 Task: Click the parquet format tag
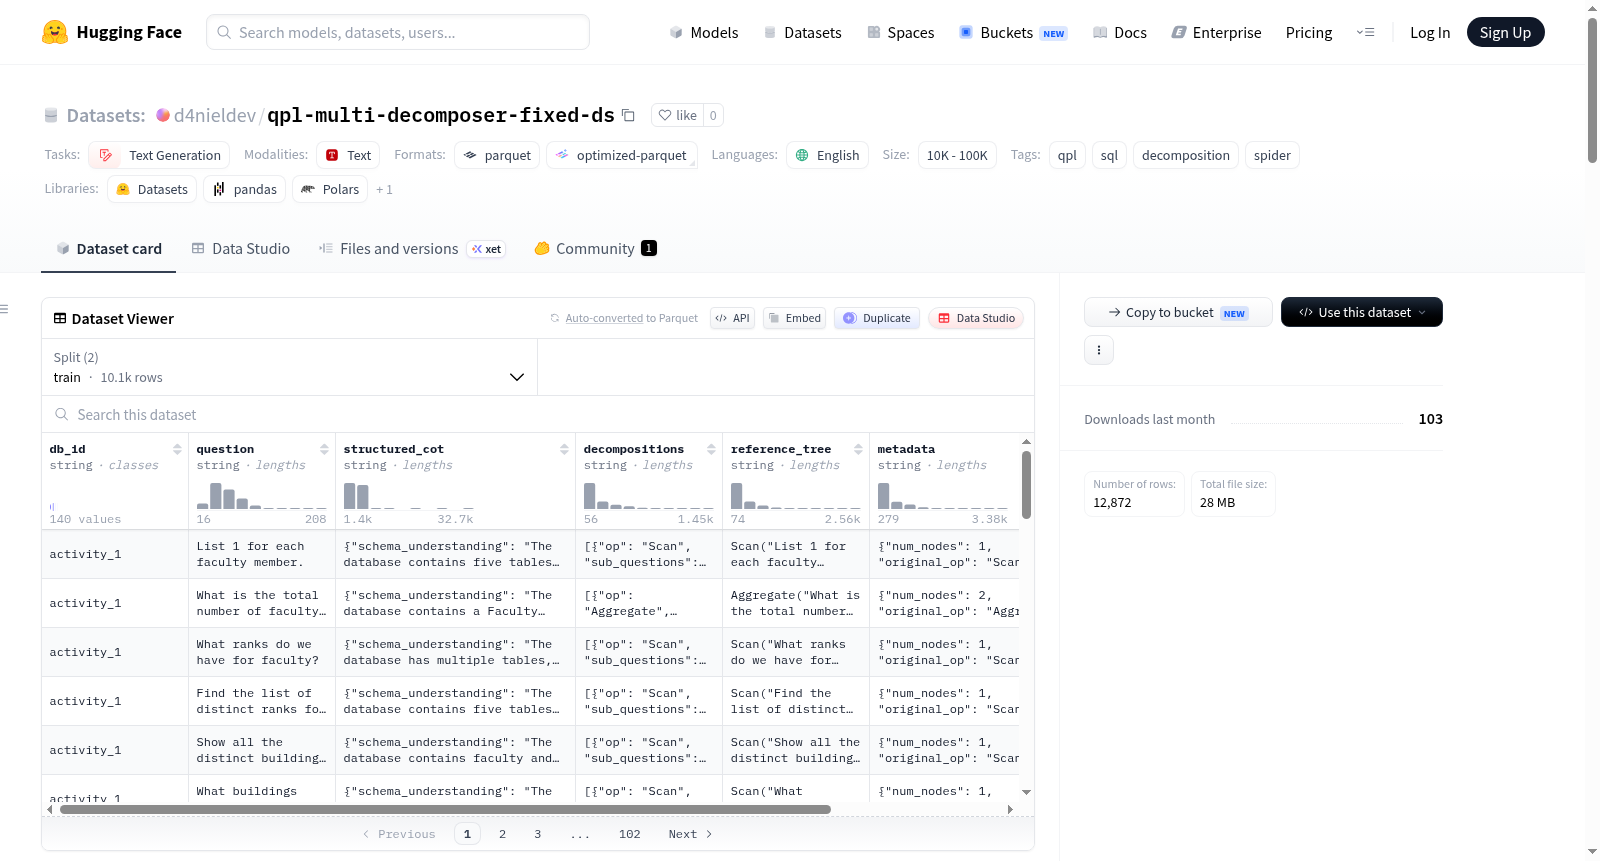(497, 155)
